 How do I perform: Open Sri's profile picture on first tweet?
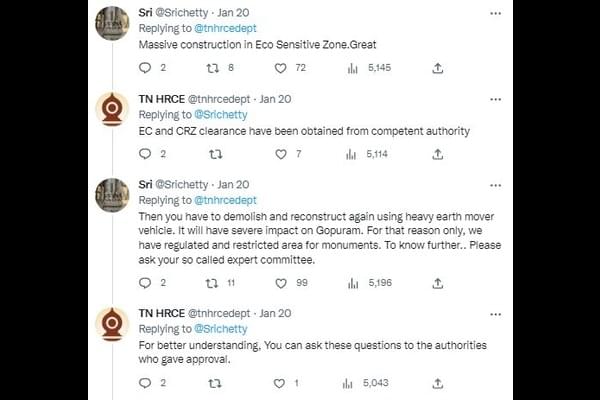point(112,23)
